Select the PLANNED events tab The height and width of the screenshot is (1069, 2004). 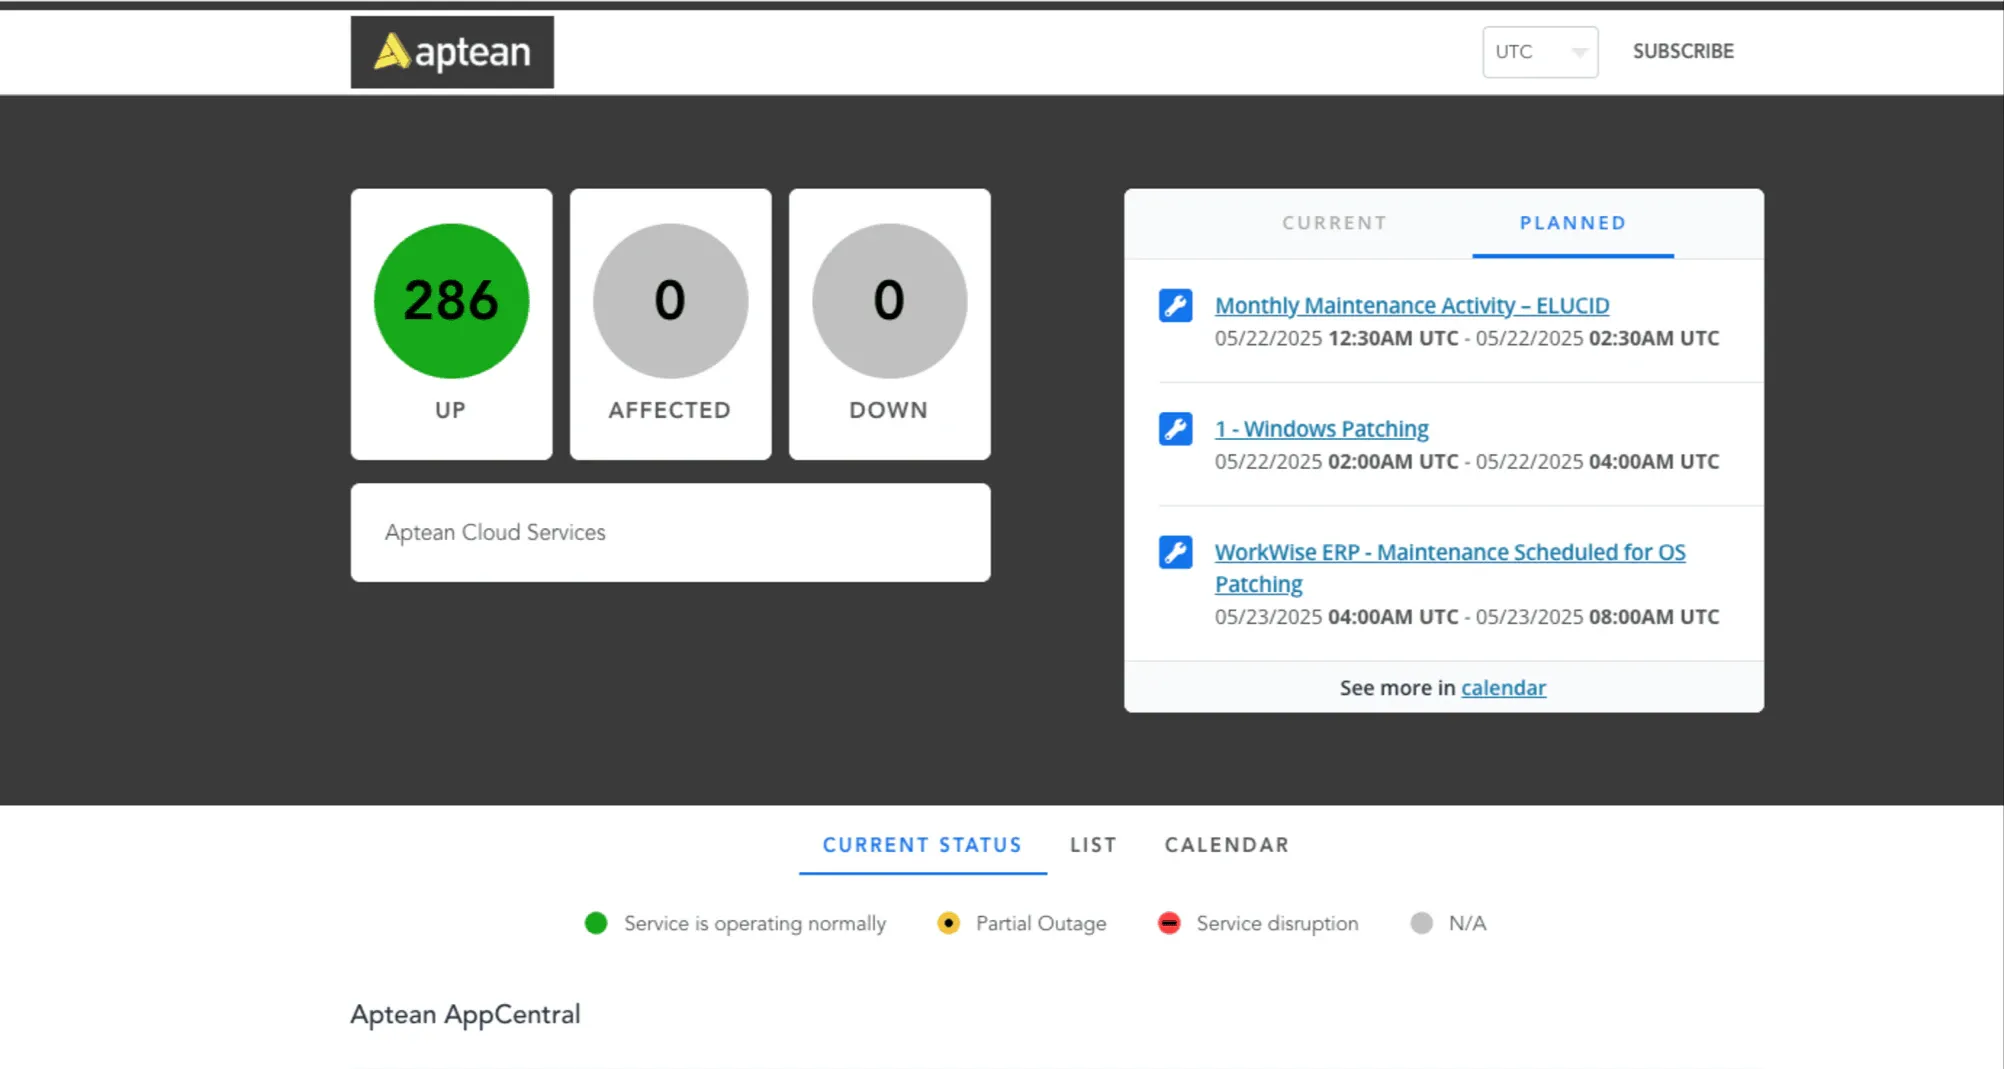(x=1573, y=223)
